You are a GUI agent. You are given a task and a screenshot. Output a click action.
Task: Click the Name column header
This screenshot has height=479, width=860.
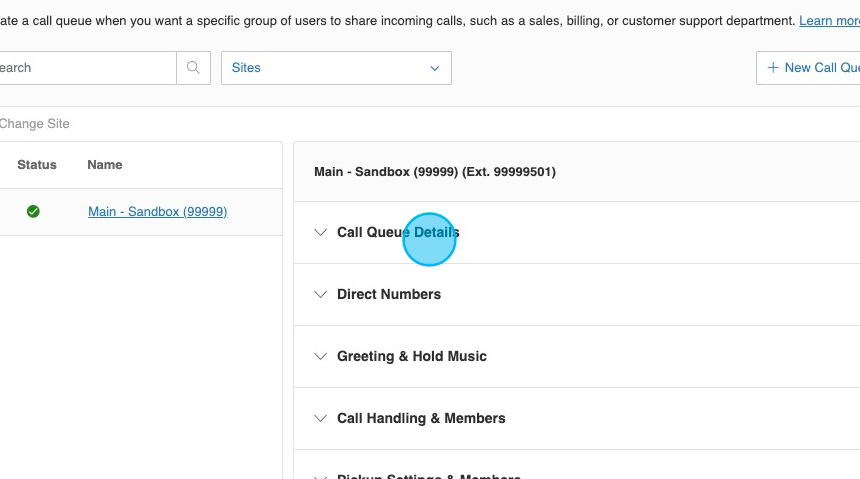click(x=105, y=165)
